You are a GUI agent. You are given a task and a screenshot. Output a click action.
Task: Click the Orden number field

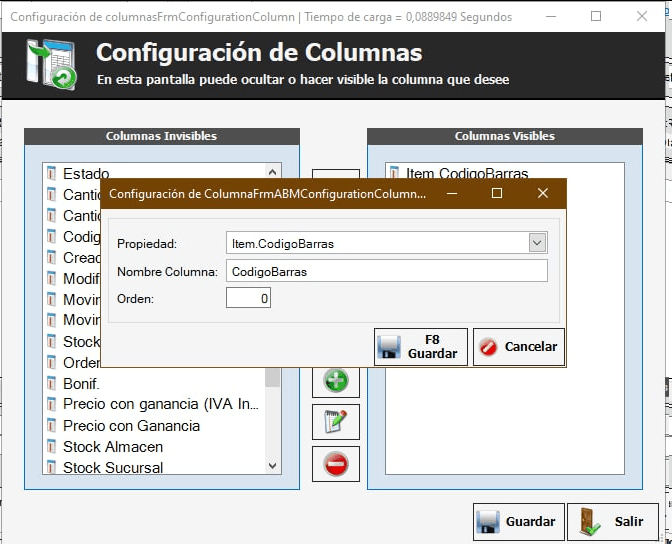click(x=248, y=298)
